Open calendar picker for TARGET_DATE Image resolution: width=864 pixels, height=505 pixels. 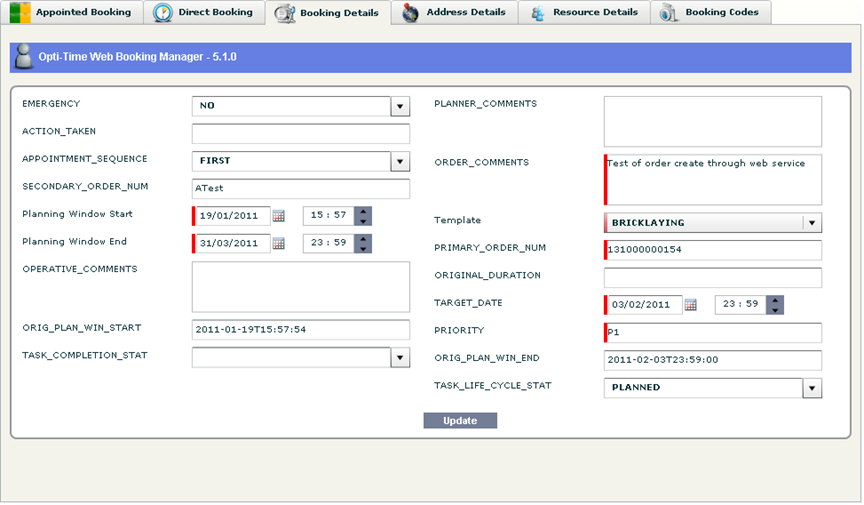(x=690, y=305)
